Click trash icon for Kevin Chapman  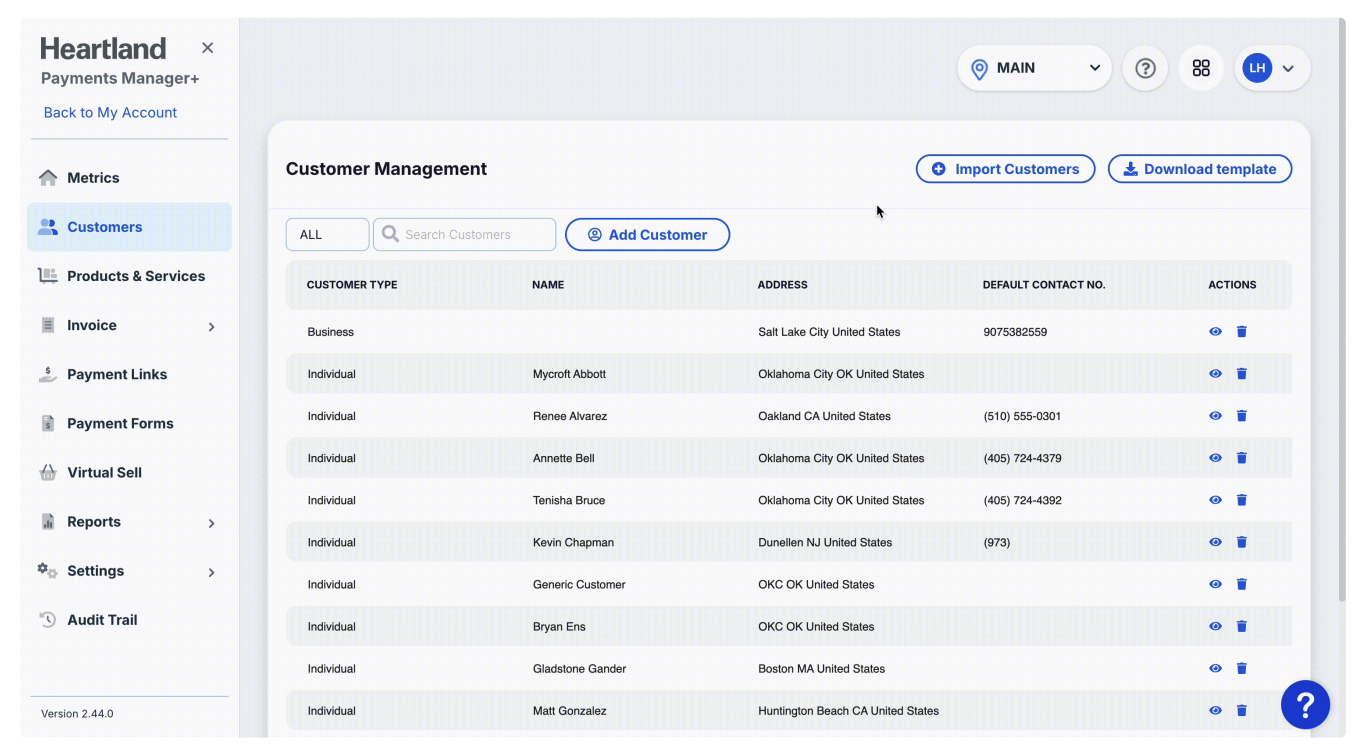pyautogui.click(x=1241, y=542)
